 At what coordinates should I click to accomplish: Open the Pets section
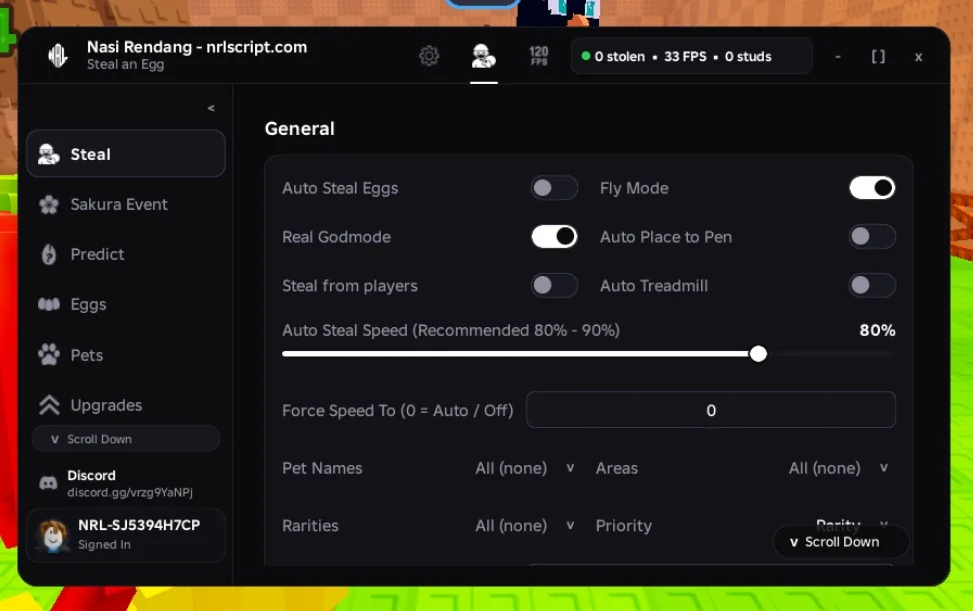point(126,355)
